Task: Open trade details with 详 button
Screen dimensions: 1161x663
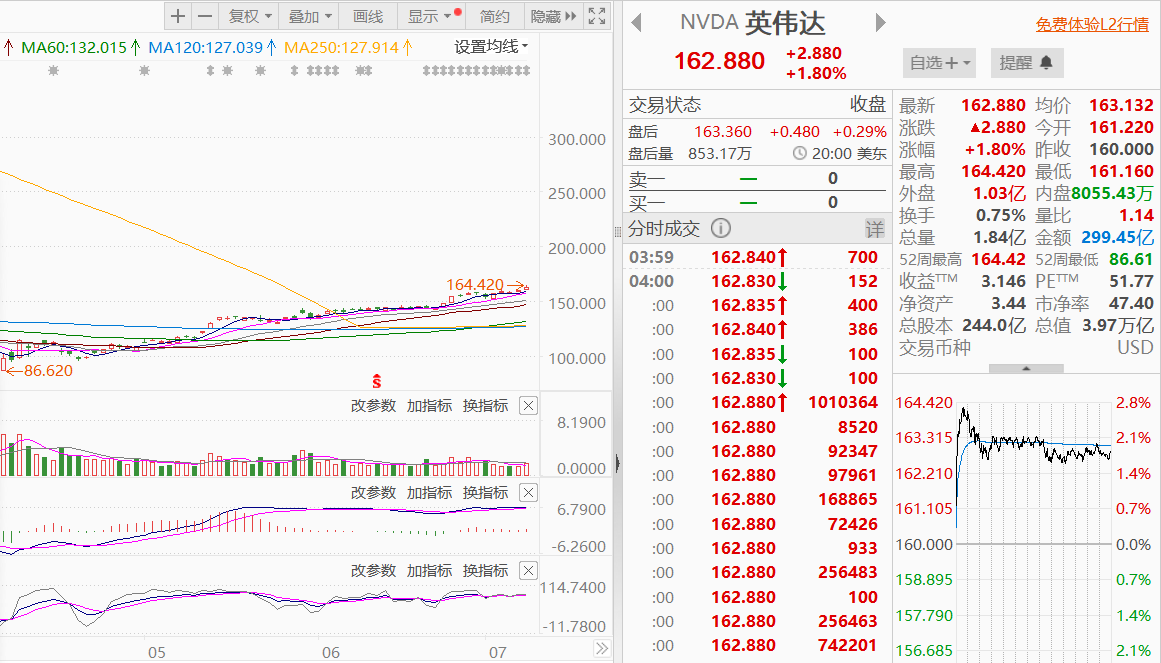Action: point(874,229)
